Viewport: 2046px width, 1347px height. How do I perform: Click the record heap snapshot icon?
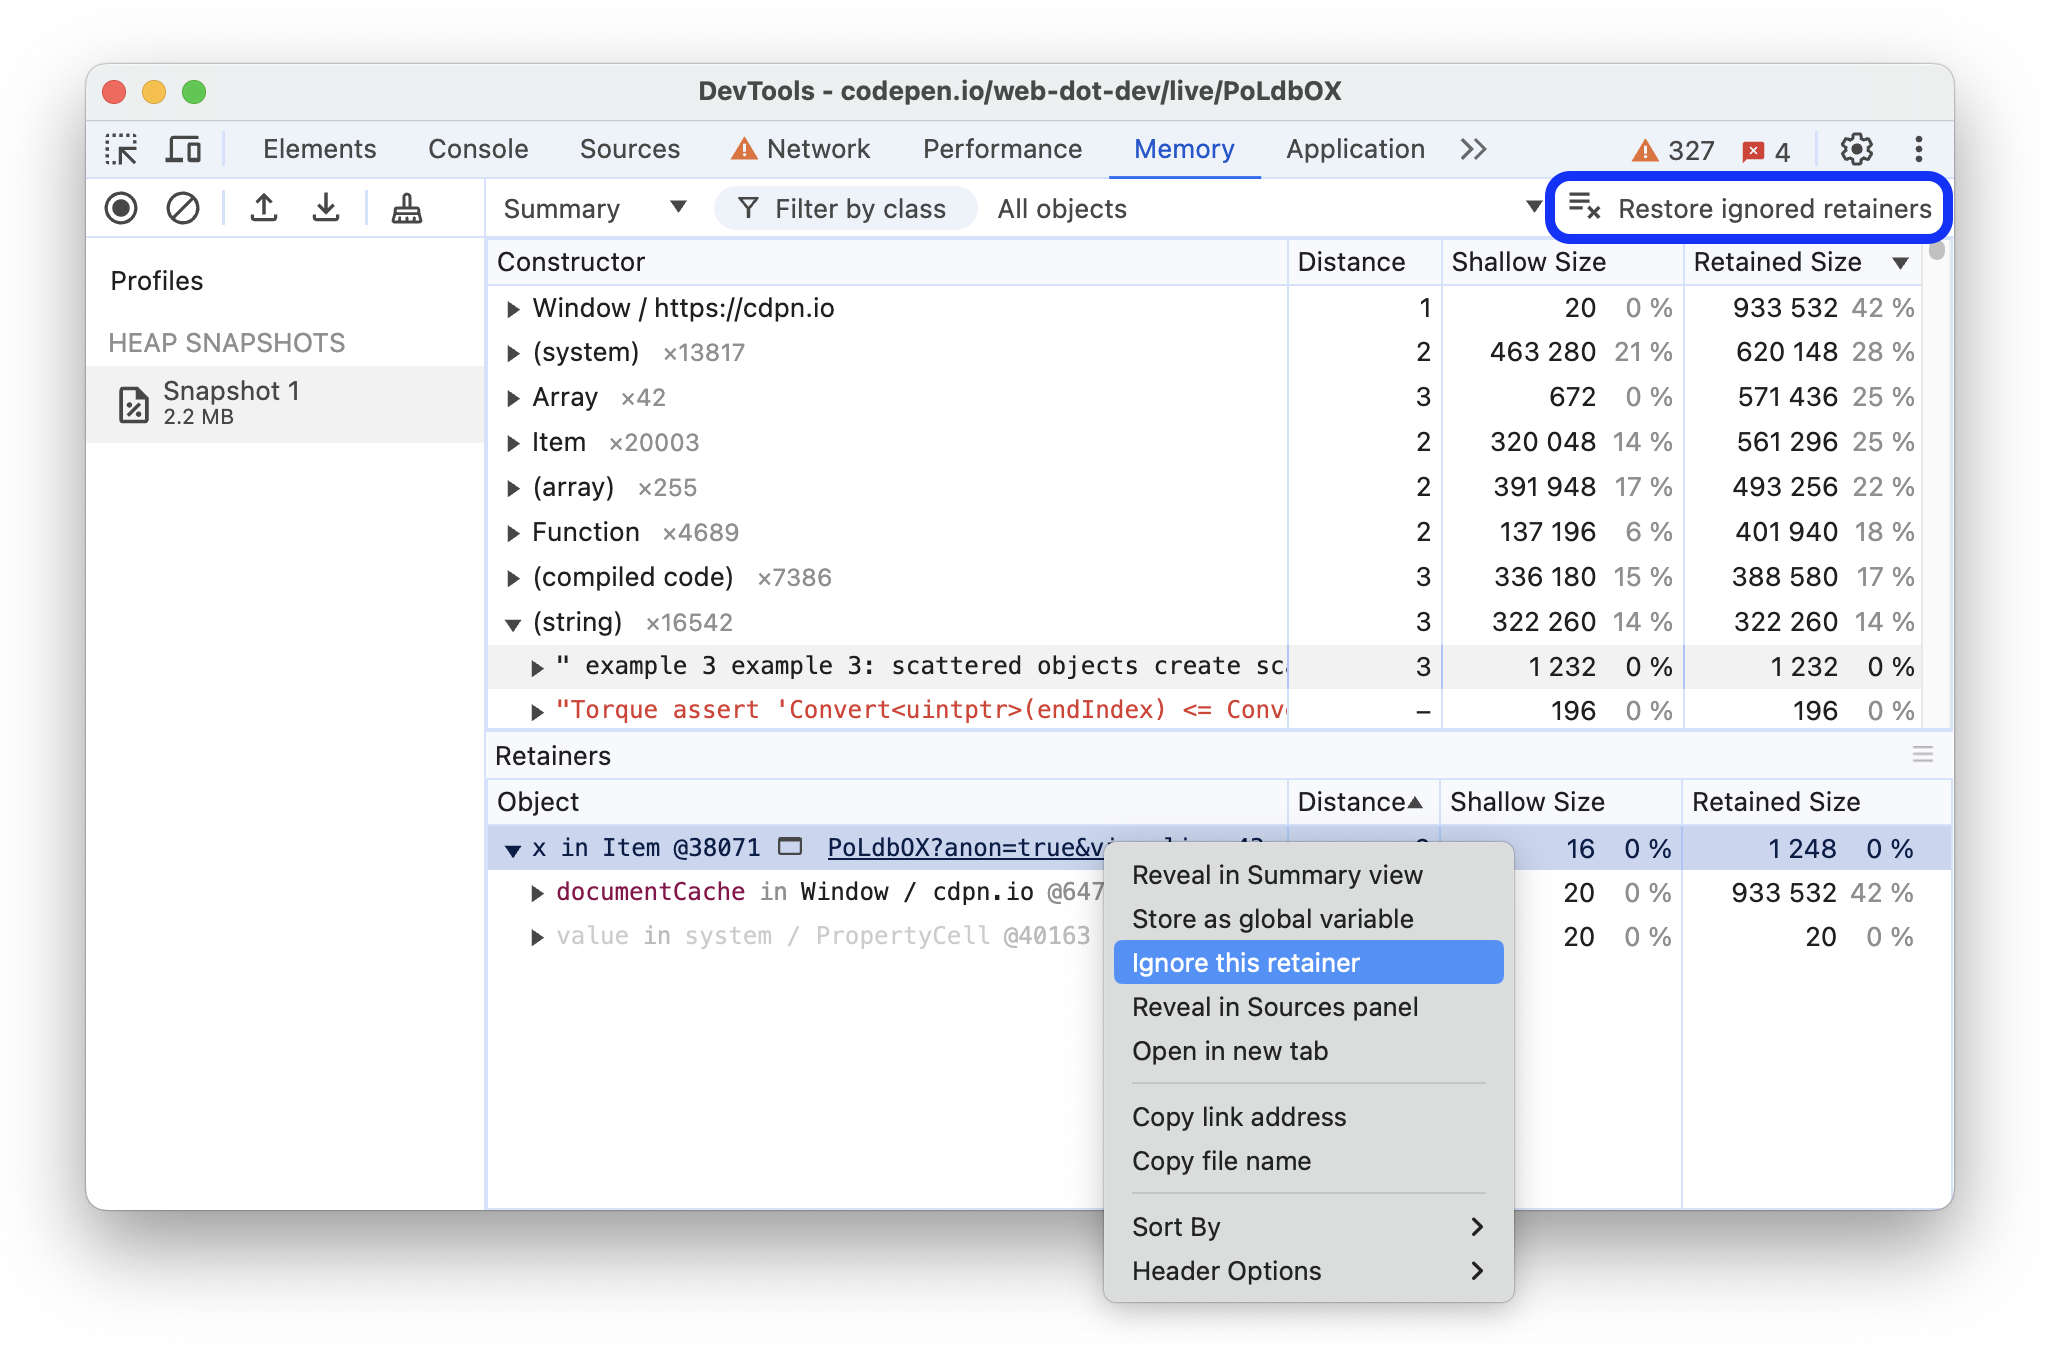coord(120,209)
